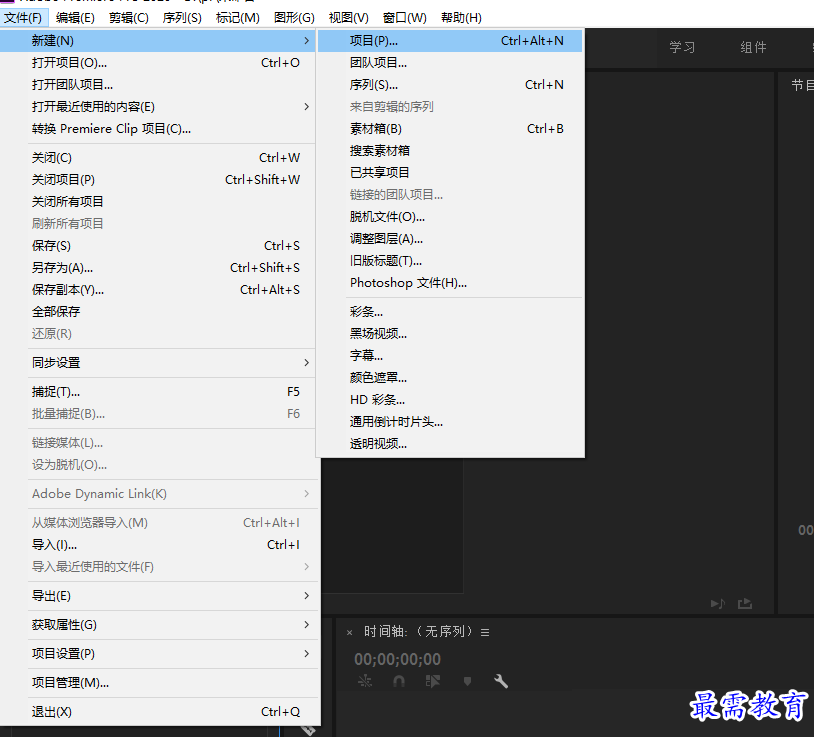Screen dimensions: 814x737
Task: Click 打开项目(O)... menu entry
Action: (158, 63)
